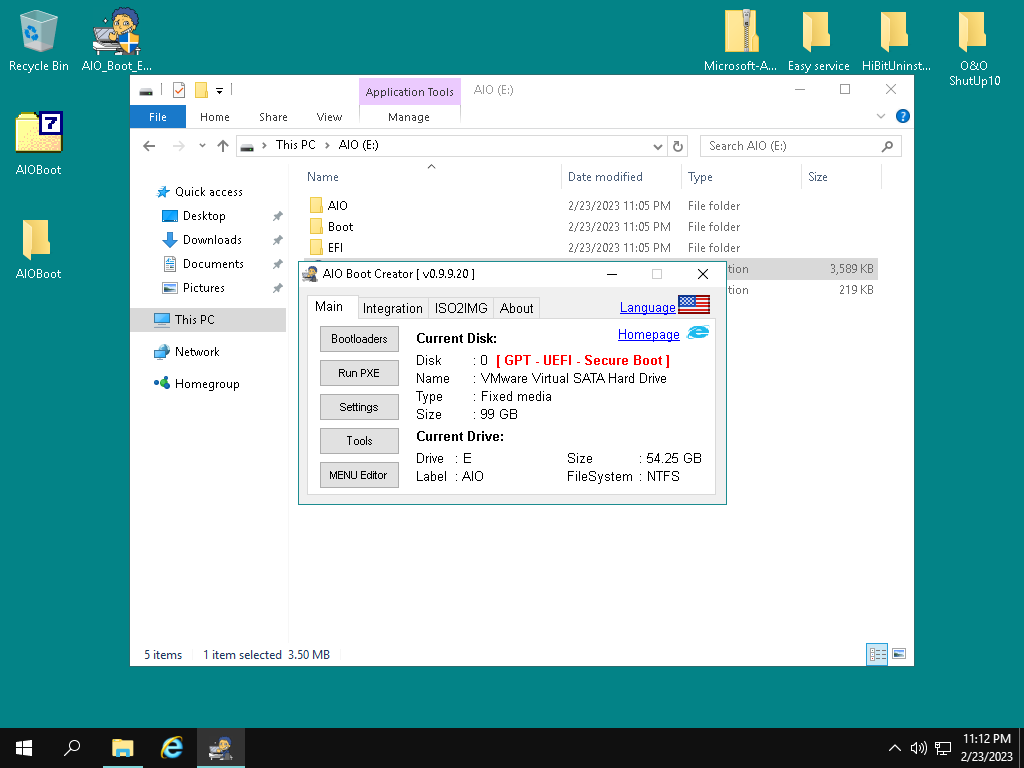Click the Internet Explorer icon beside Homepage

698,333
